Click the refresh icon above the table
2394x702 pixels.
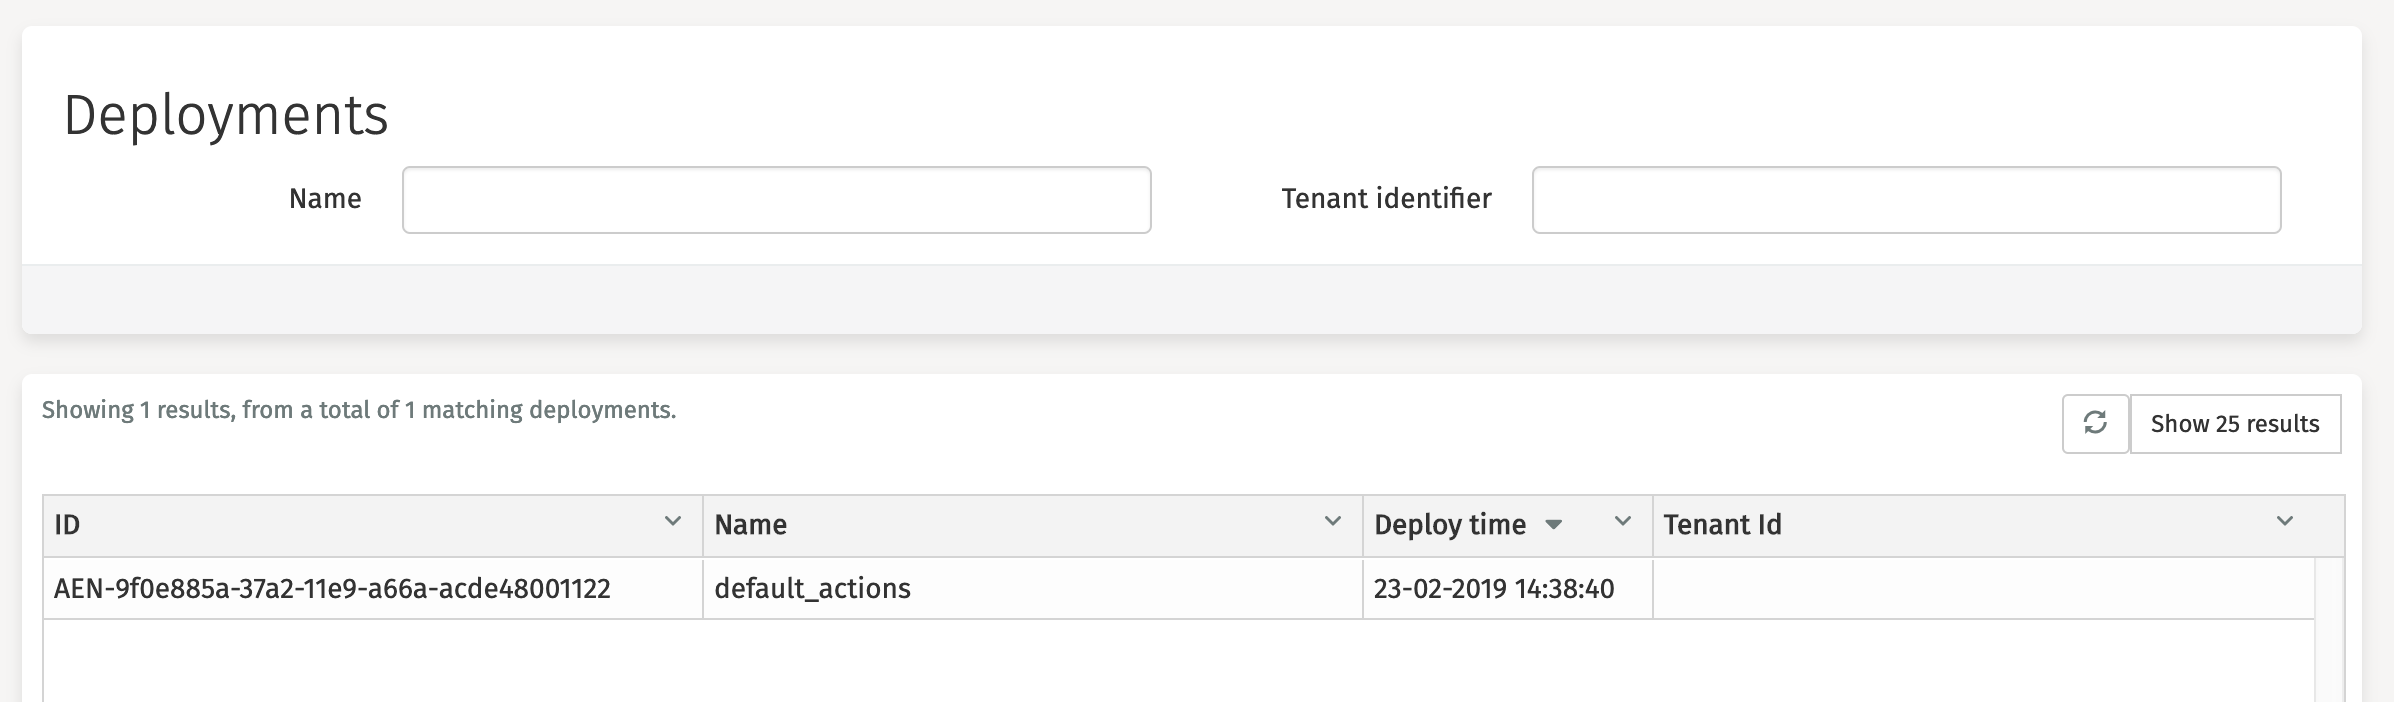pos(2096,424)
